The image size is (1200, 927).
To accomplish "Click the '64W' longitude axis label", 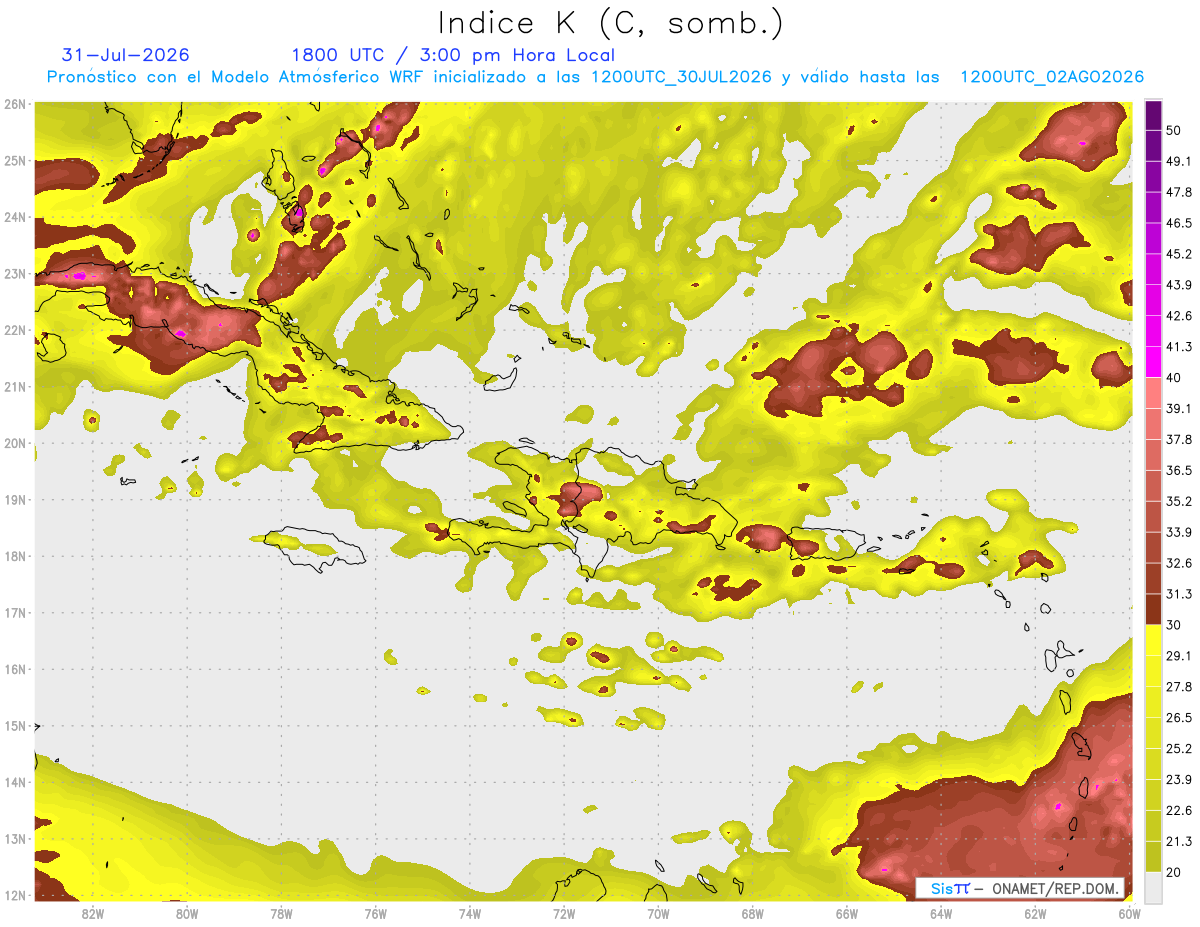I will point(941,913).
